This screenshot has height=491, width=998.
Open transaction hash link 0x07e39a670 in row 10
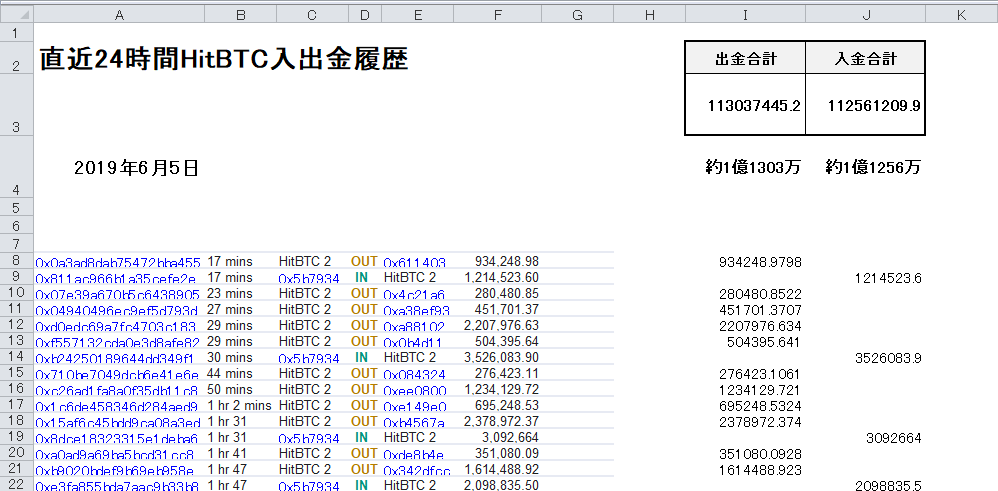click(x=118, y=294)
